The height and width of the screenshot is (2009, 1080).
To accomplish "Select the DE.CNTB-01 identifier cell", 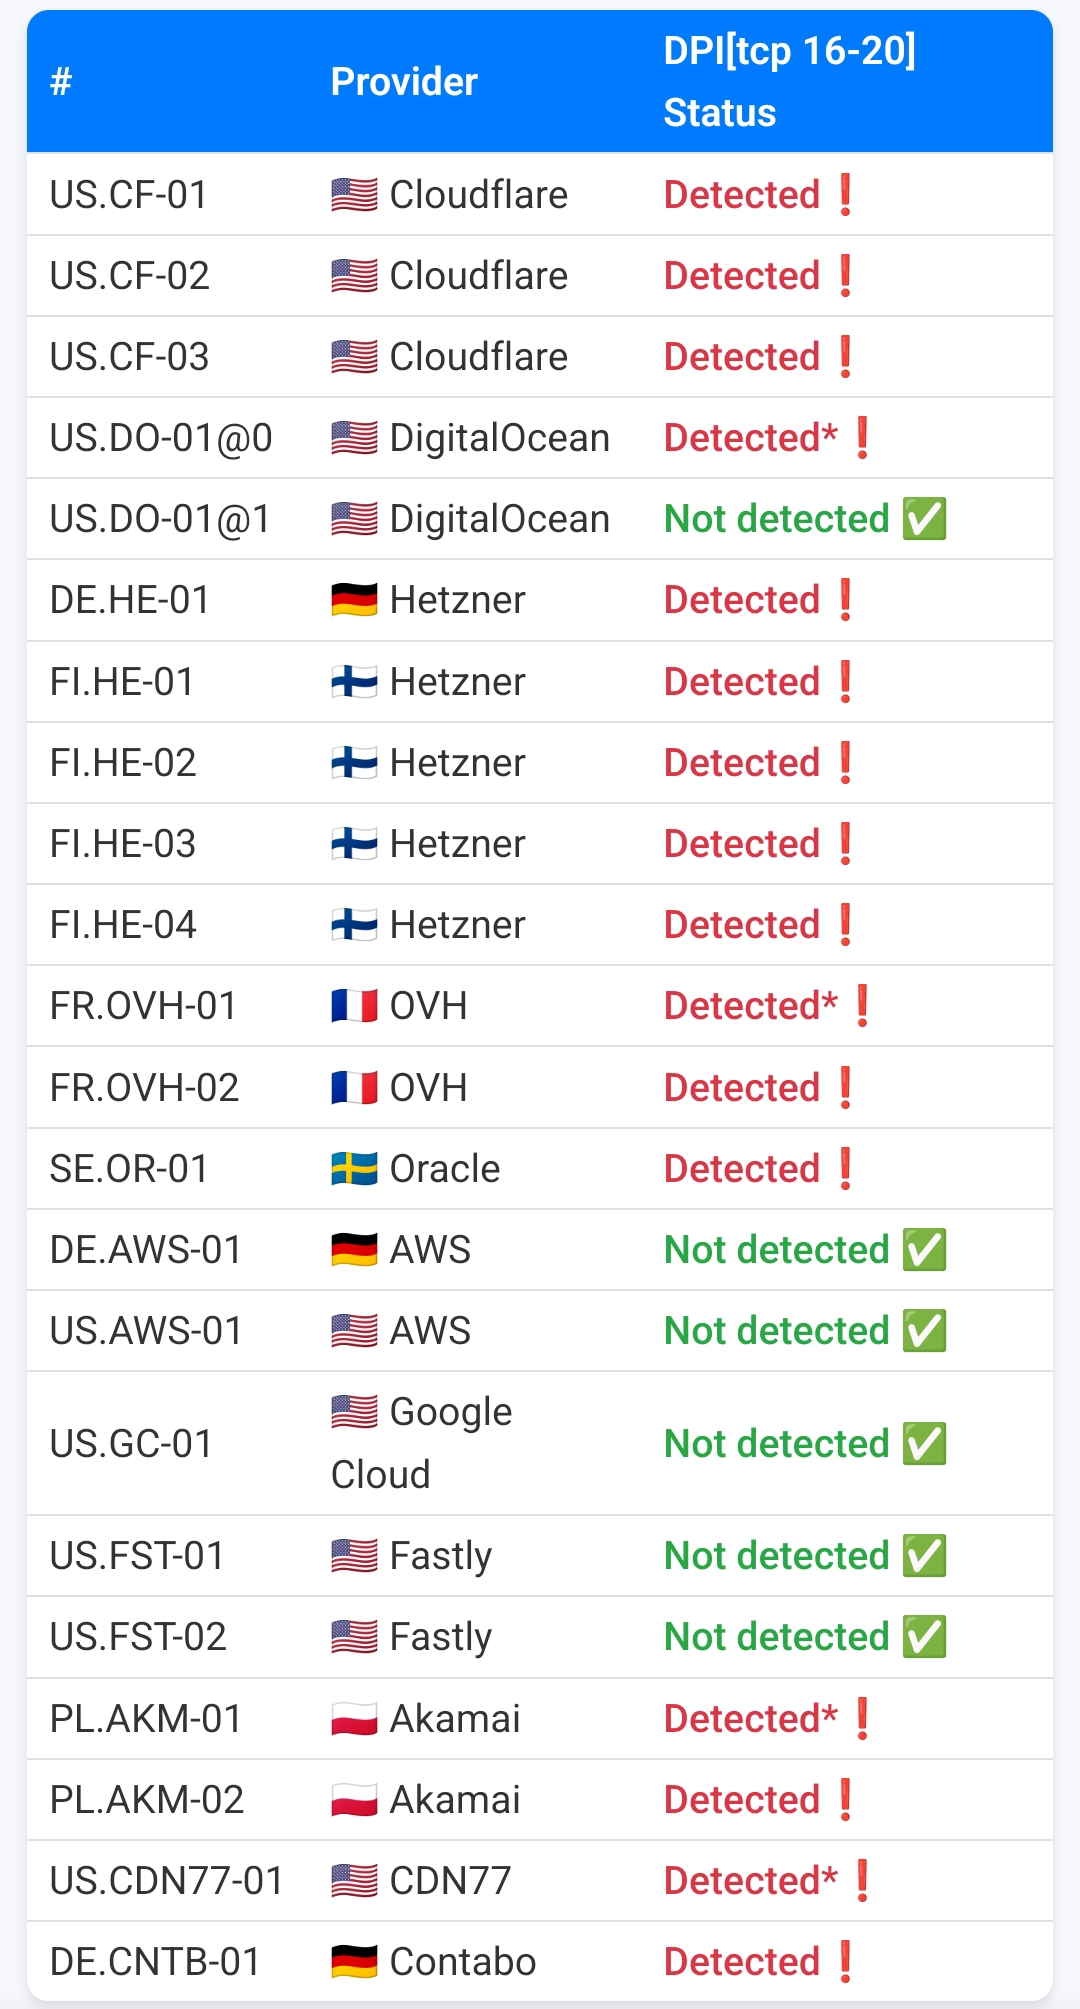I will [x=155, y=1962].
